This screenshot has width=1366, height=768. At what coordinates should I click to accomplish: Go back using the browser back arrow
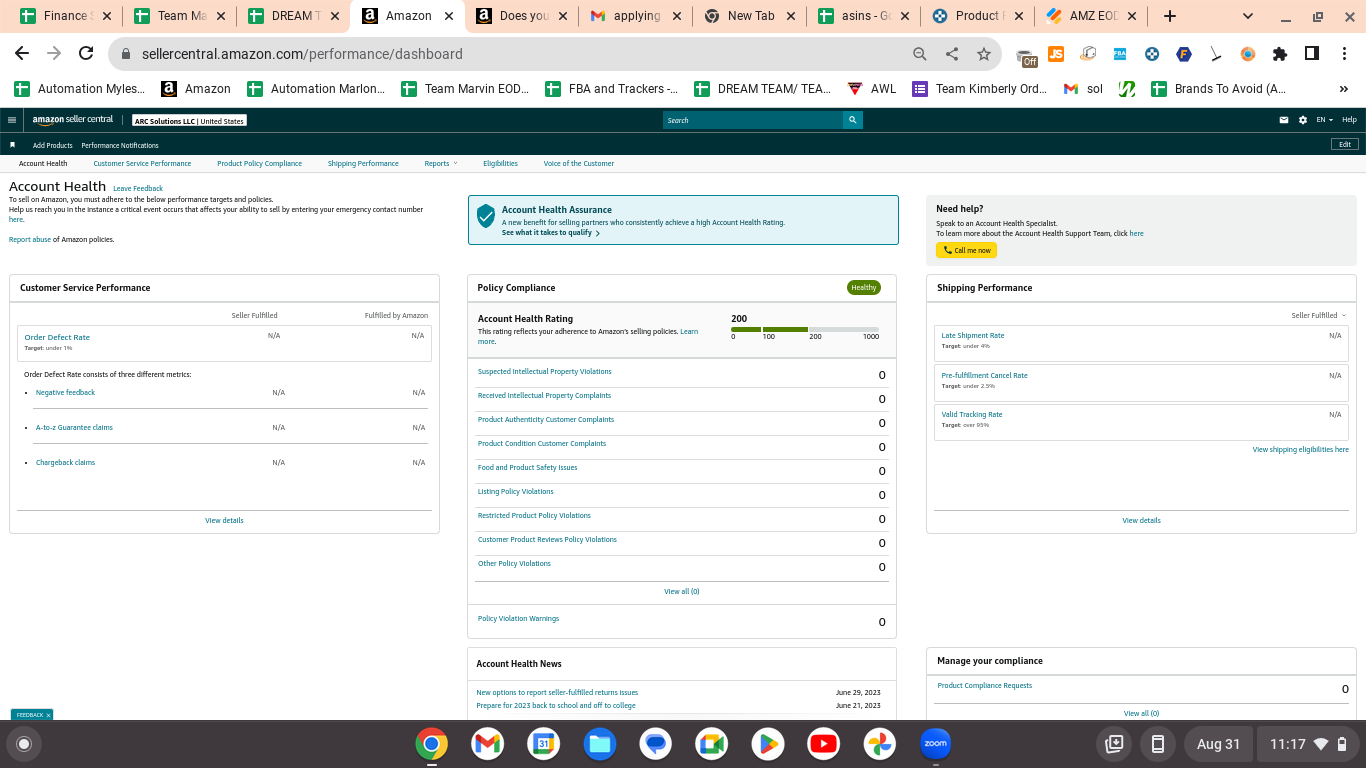coord(22,54)
